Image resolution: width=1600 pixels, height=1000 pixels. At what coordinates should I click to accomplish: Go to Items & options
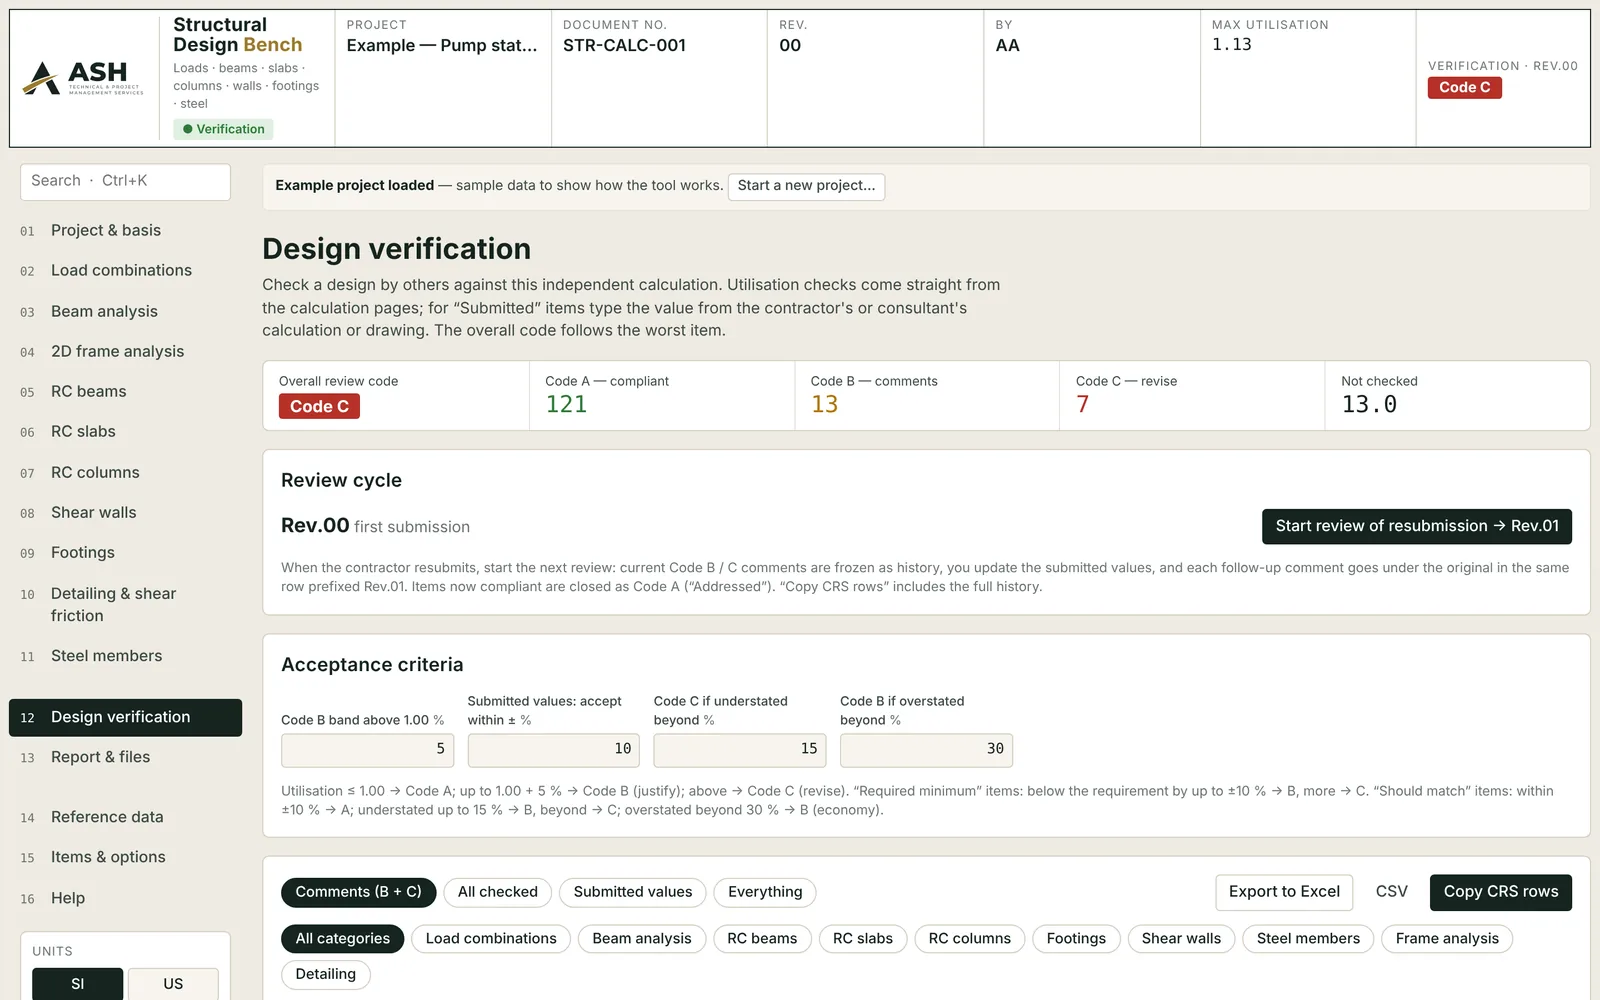[125, 857]
